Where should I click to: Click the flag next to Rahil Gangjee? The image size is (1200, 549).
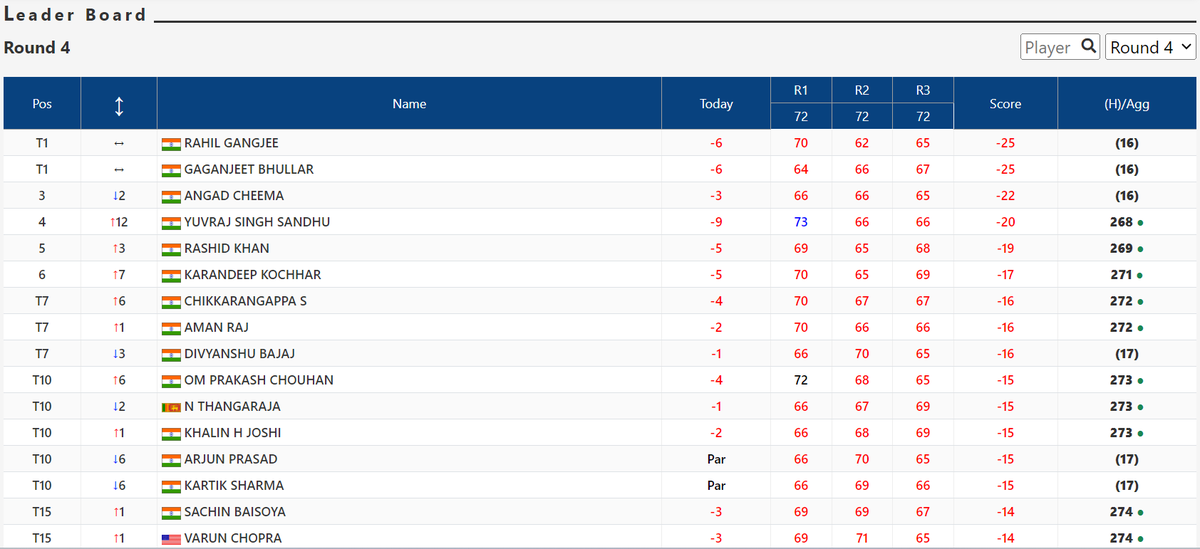(171, 144)
